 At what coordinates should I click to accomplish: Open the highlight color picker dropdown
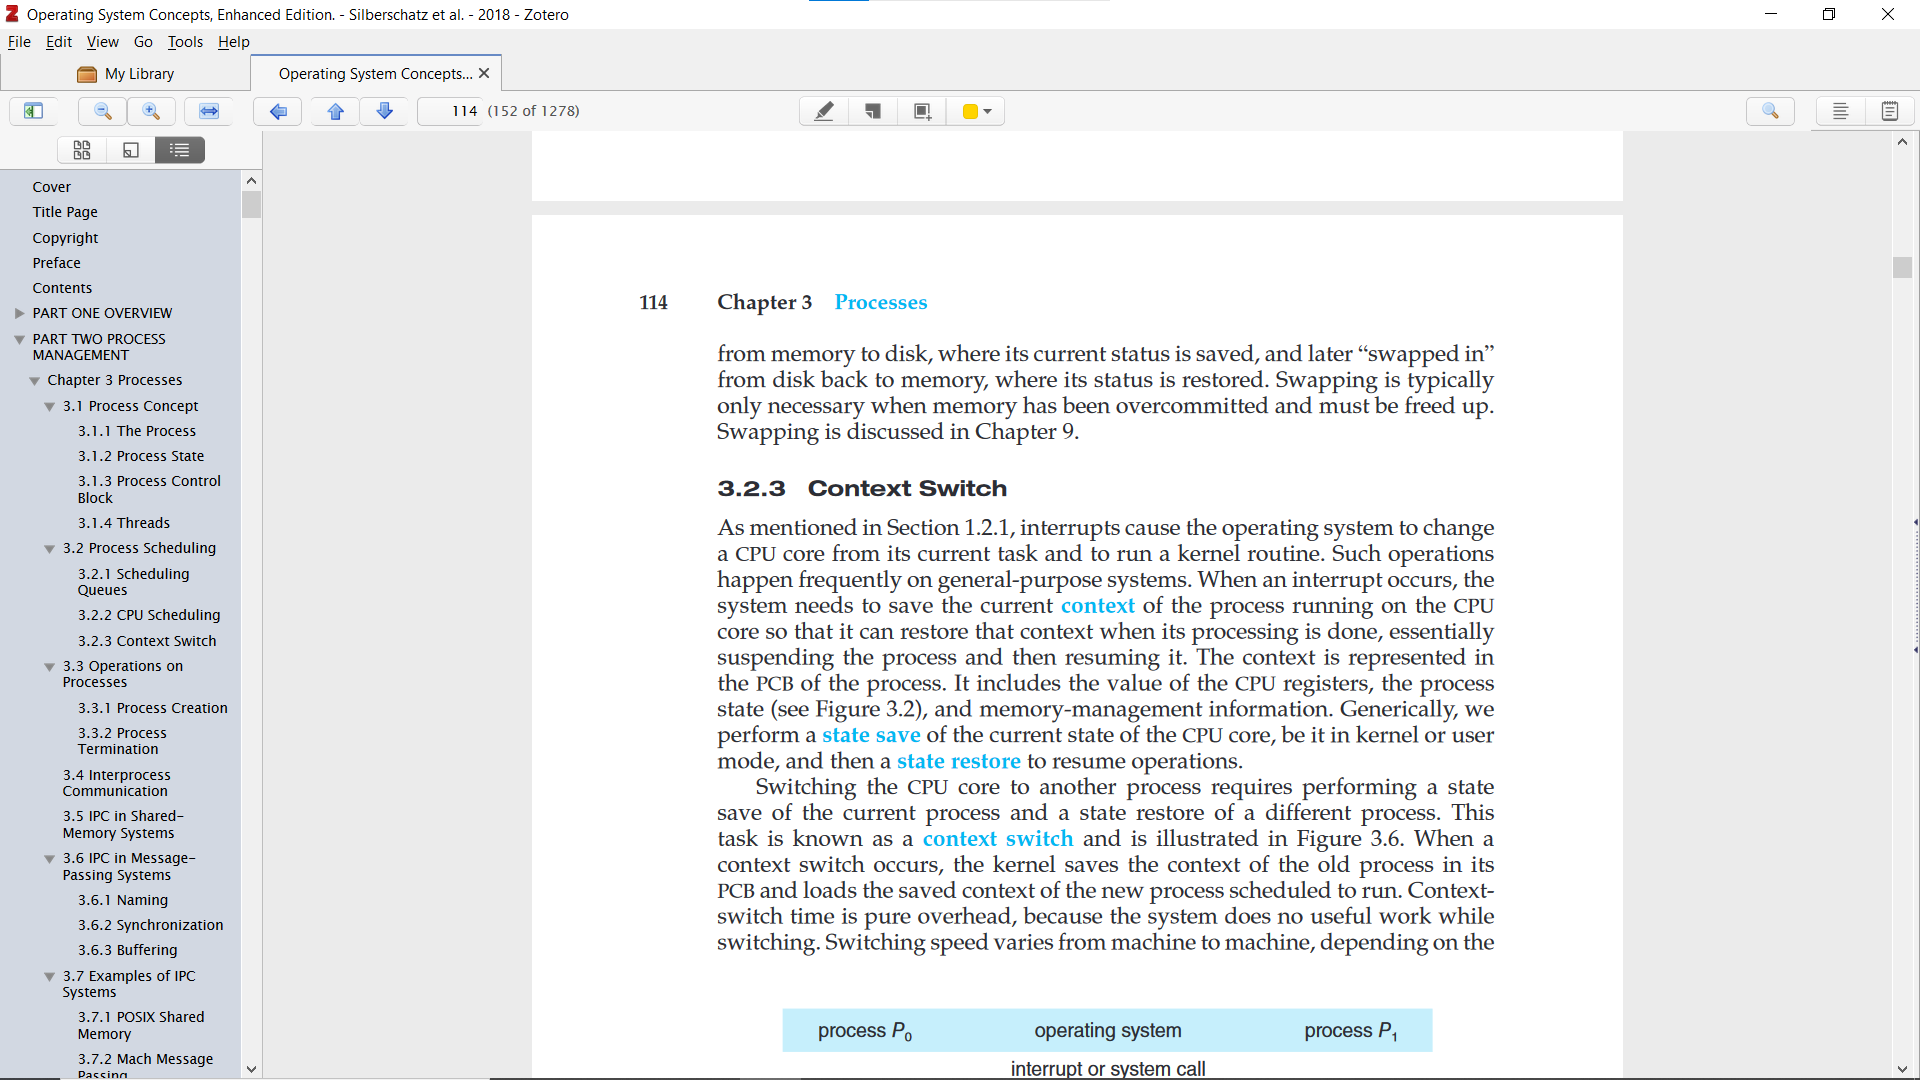pos(988,111)
